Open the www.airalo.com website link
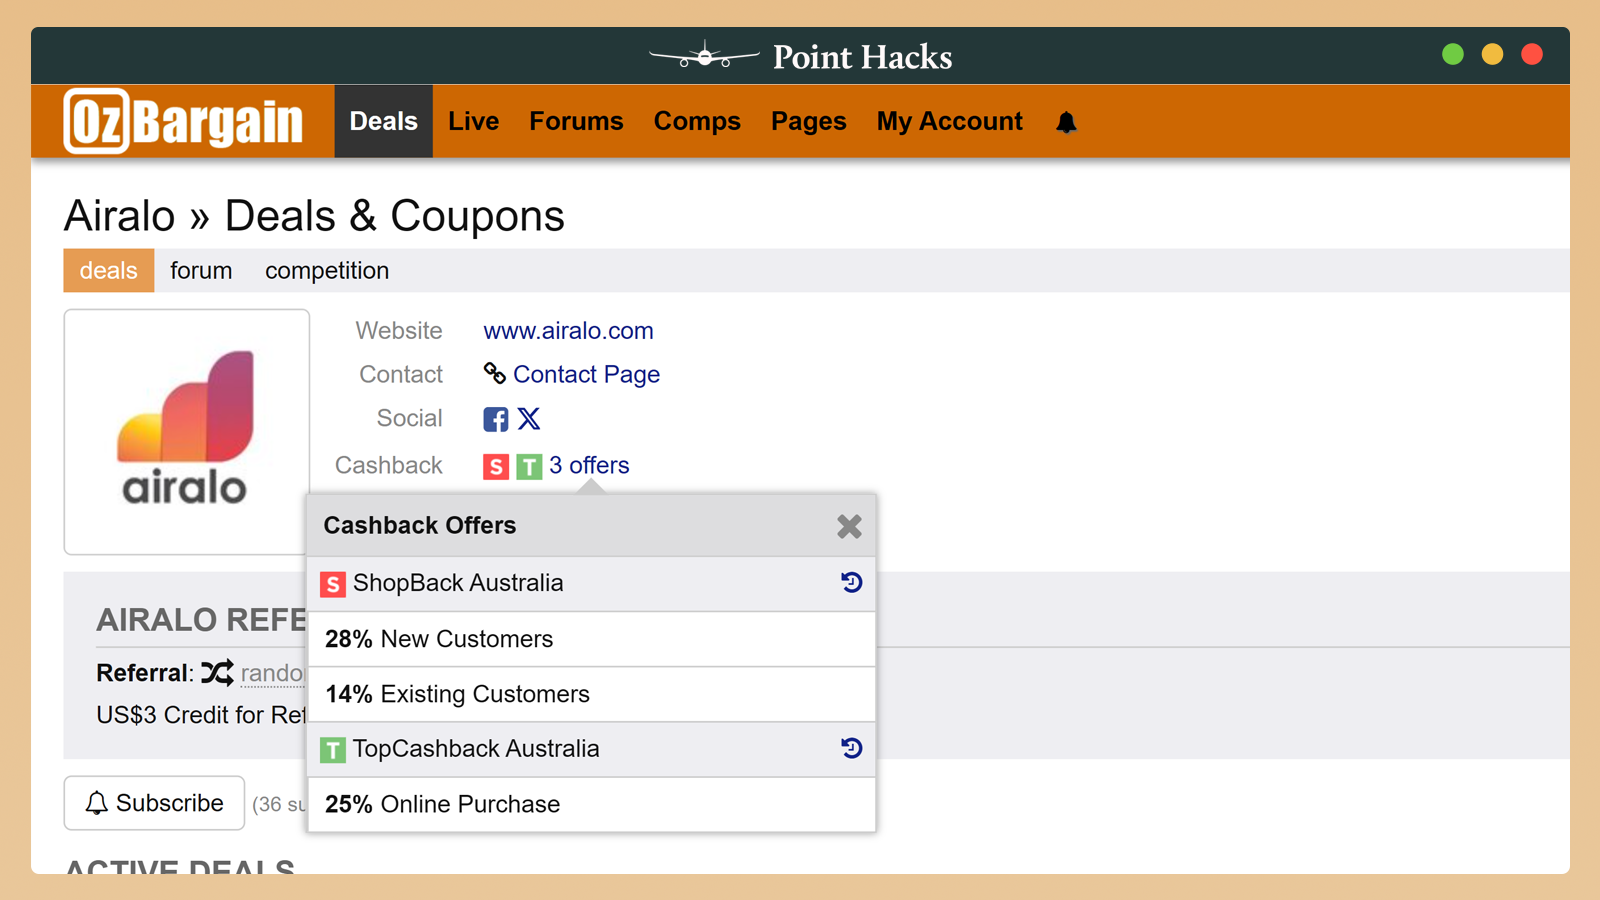1600x900 pixels. [x=568, y=331]
